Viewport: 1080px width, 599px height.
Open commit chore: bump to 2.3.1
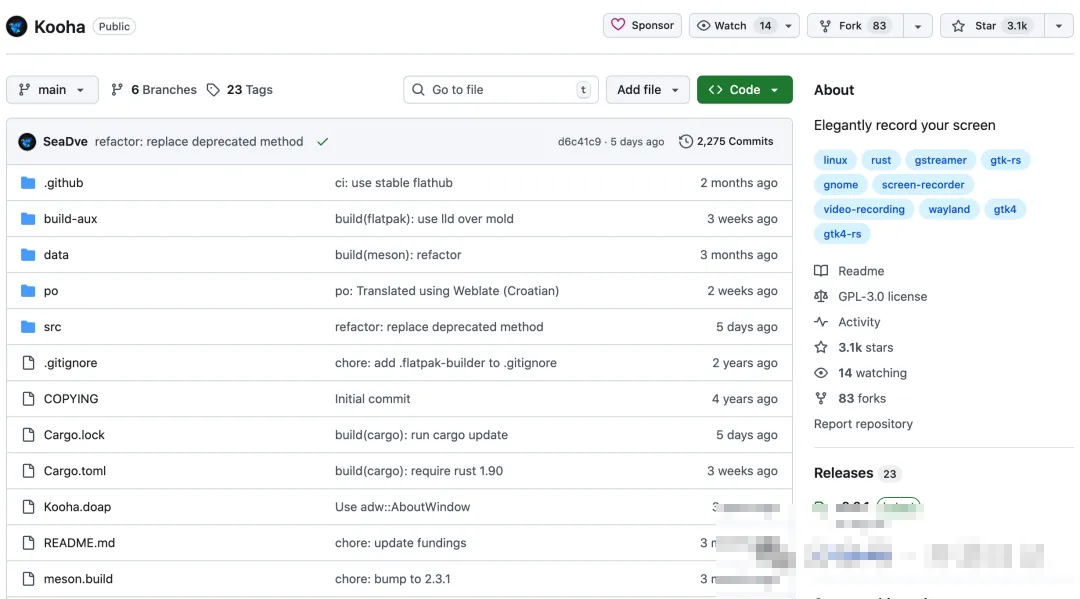pos(393,579)
